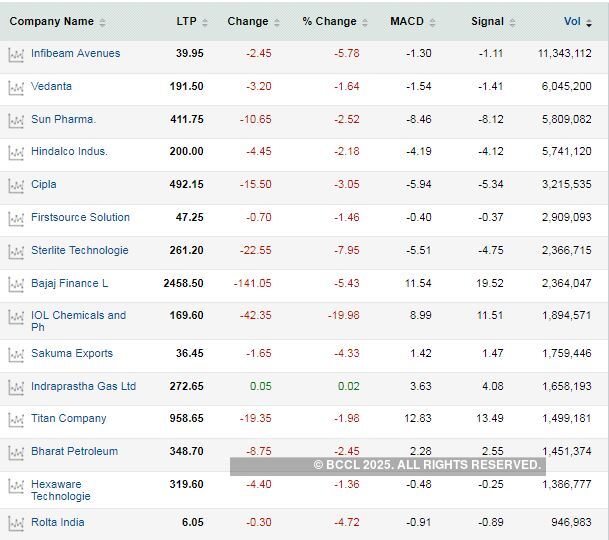Open Titan Company link
The height and width of the screenshot is (540, 609).
69,418
